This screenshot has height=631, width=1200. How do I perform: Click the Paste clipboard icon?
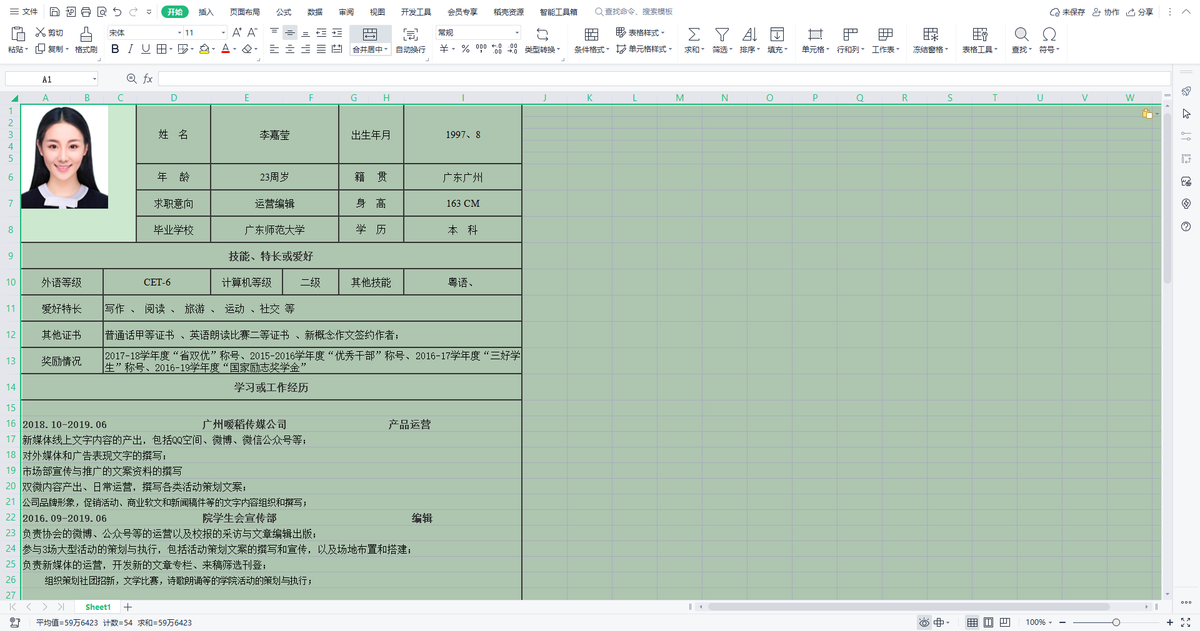pos(17,34)
